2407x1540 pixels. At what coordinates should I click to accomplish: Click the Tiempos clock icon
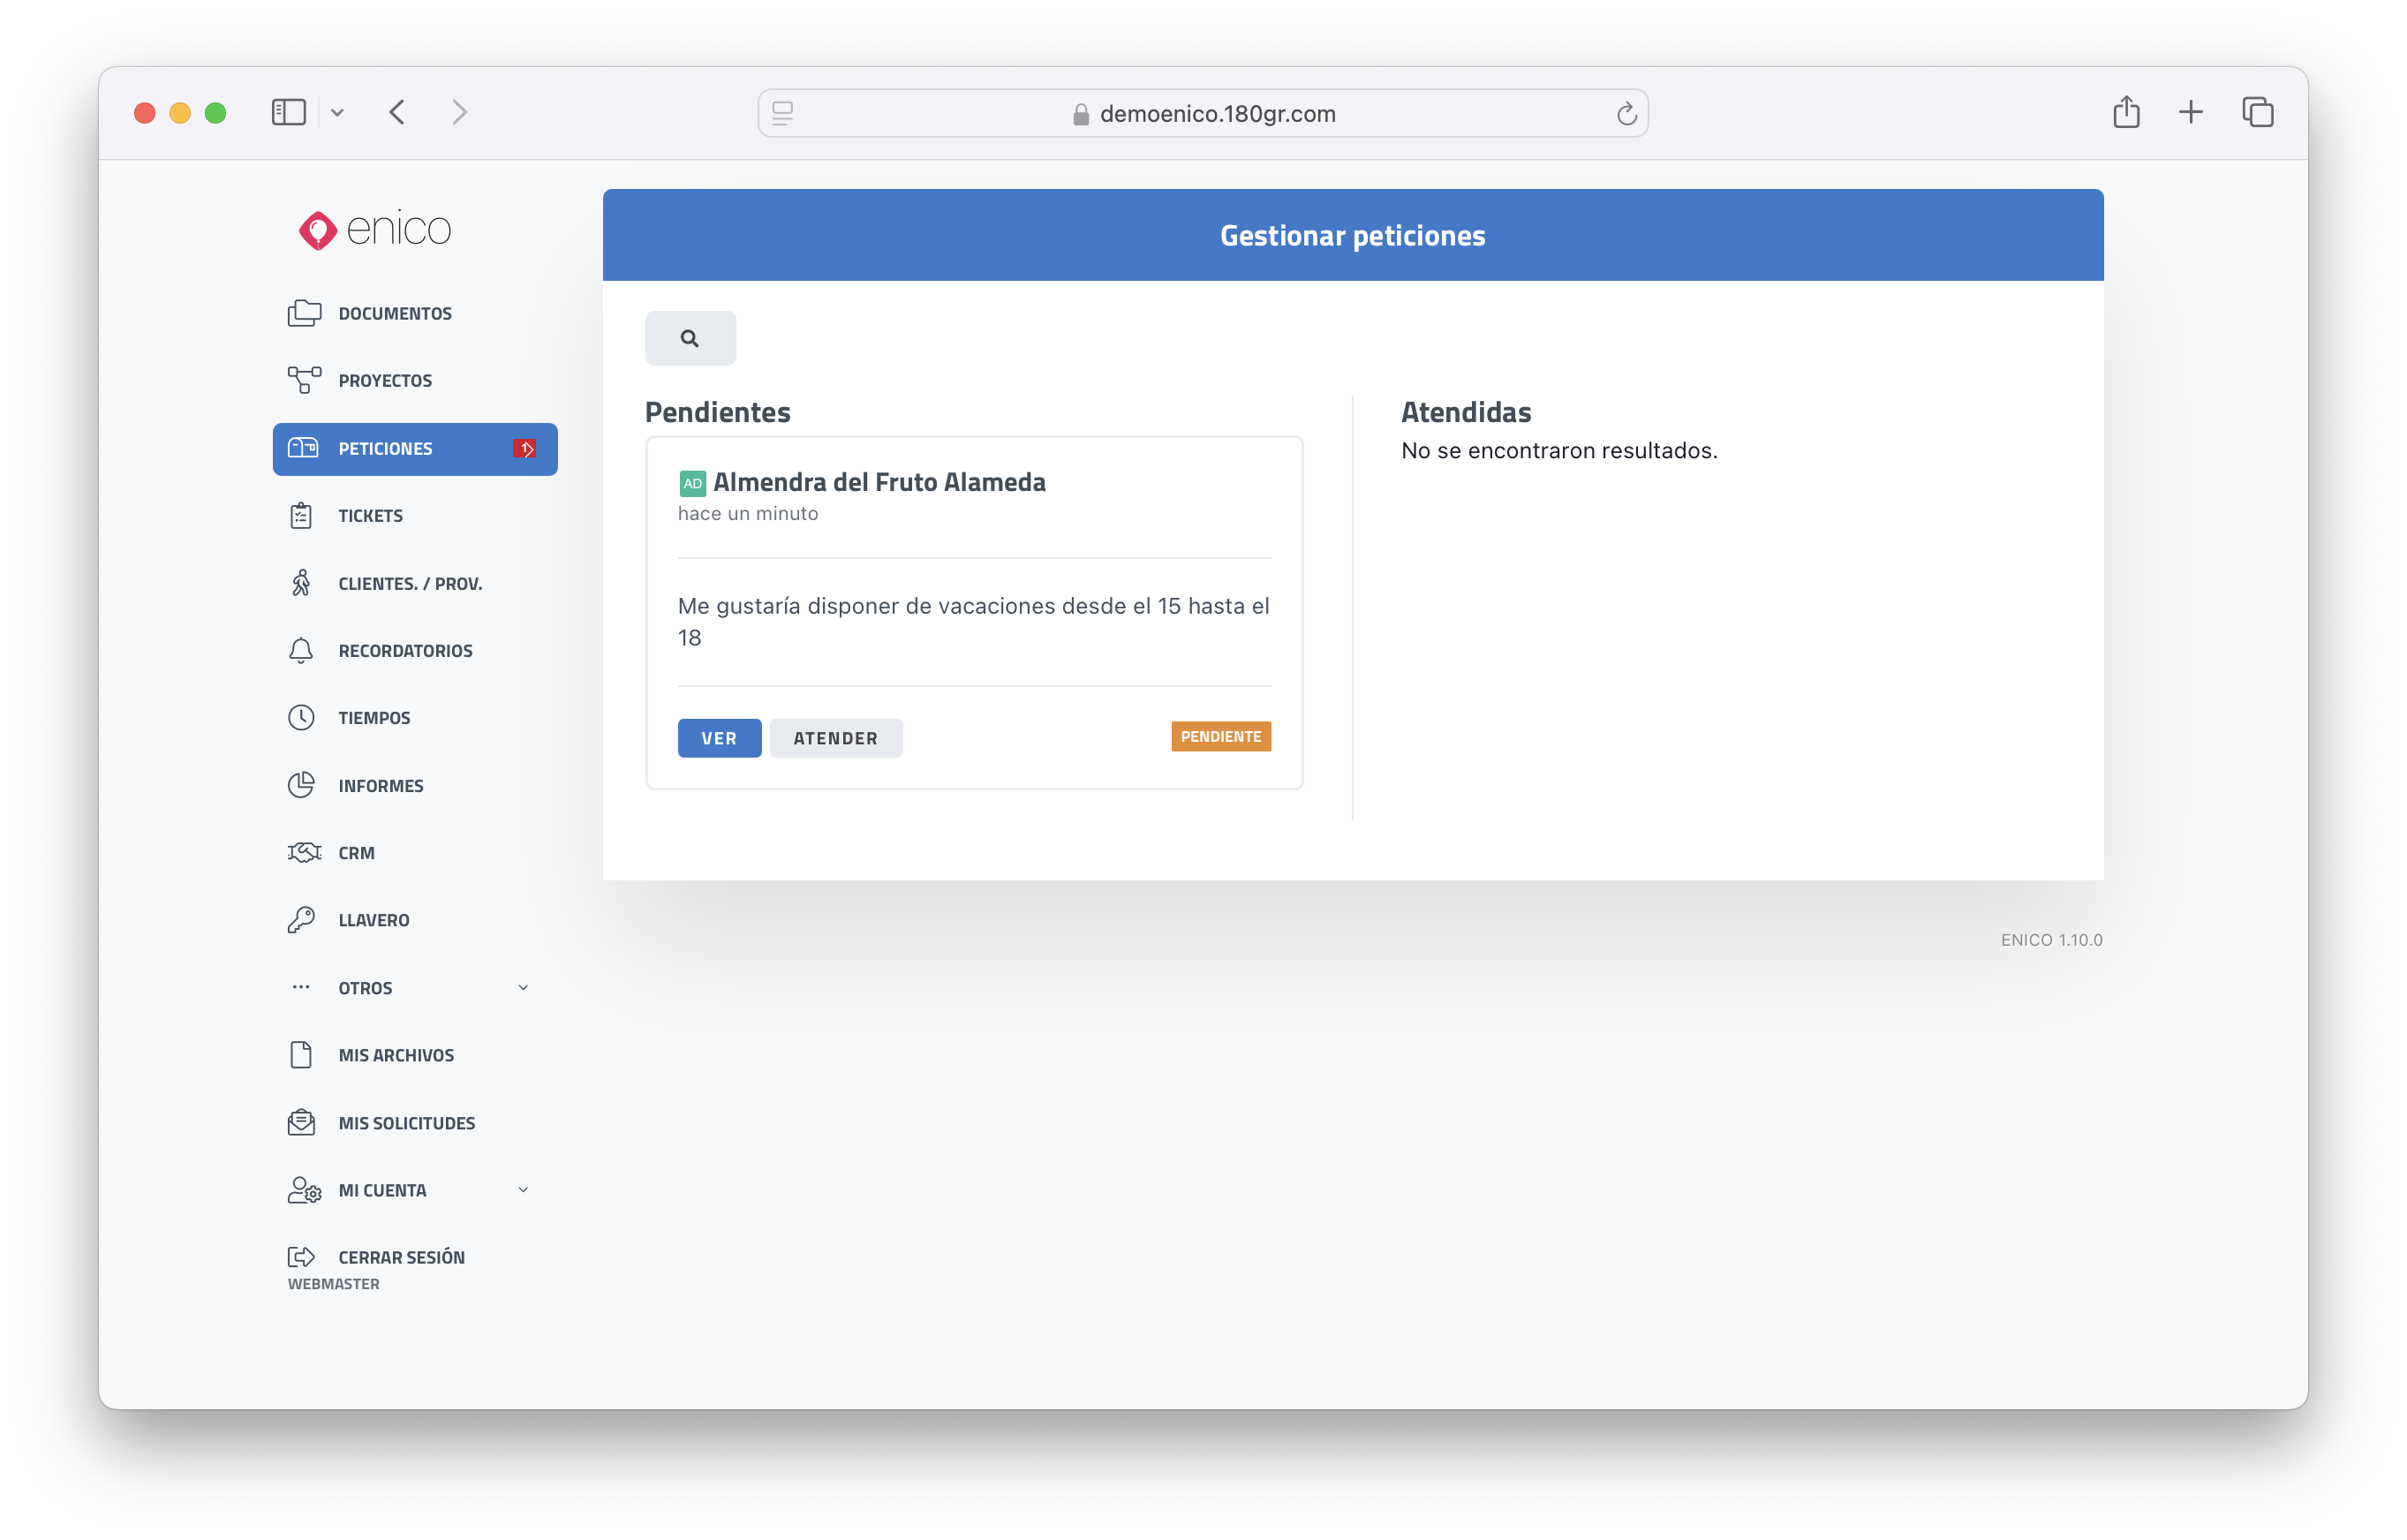click(x=301, y=718)
